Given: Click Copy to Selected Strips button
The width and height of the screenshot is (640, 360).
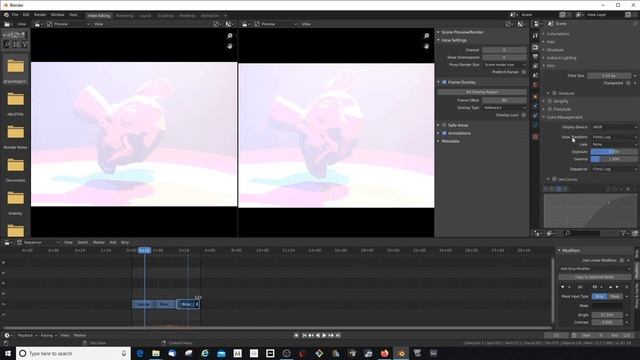Looking at the screenshot, I should tap(594, 277).
